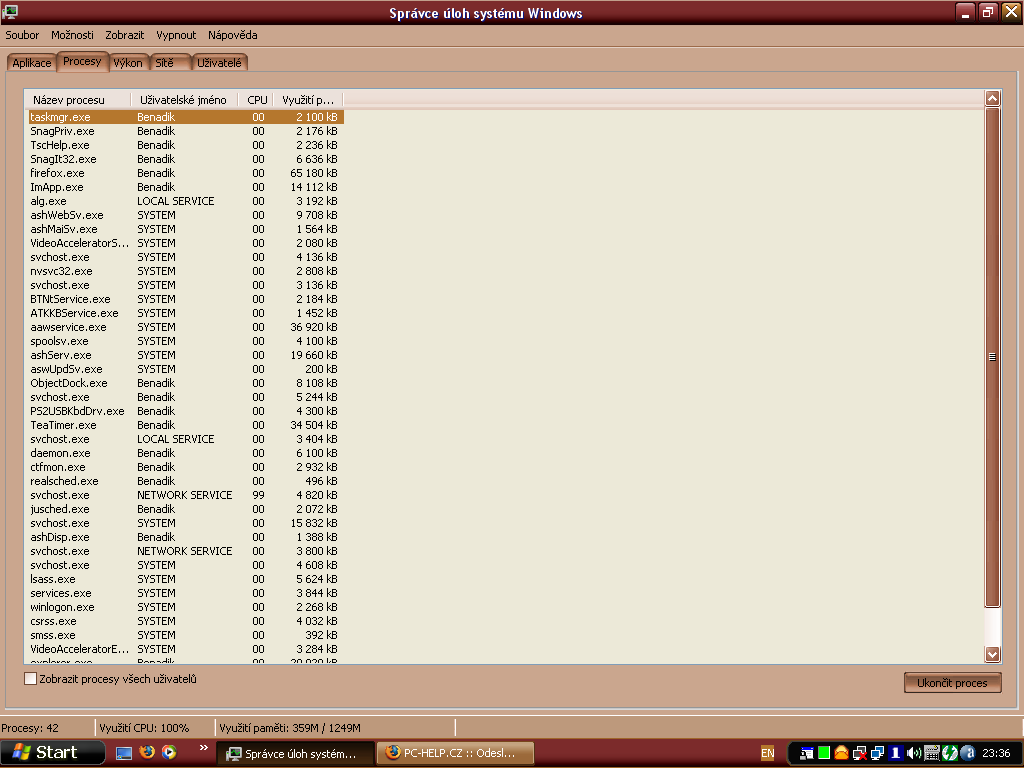Click the Ukončit proces button
The image size is (1024, 768).
tap(952, 683)
